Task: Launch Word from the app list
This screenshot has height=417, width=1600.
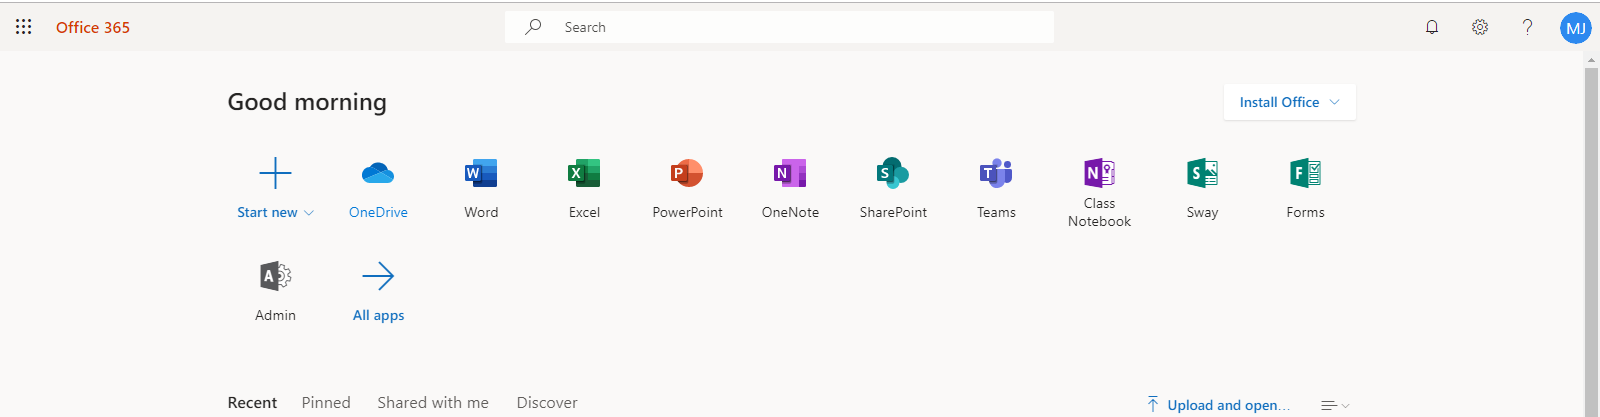Action: (x=481, y=187)
